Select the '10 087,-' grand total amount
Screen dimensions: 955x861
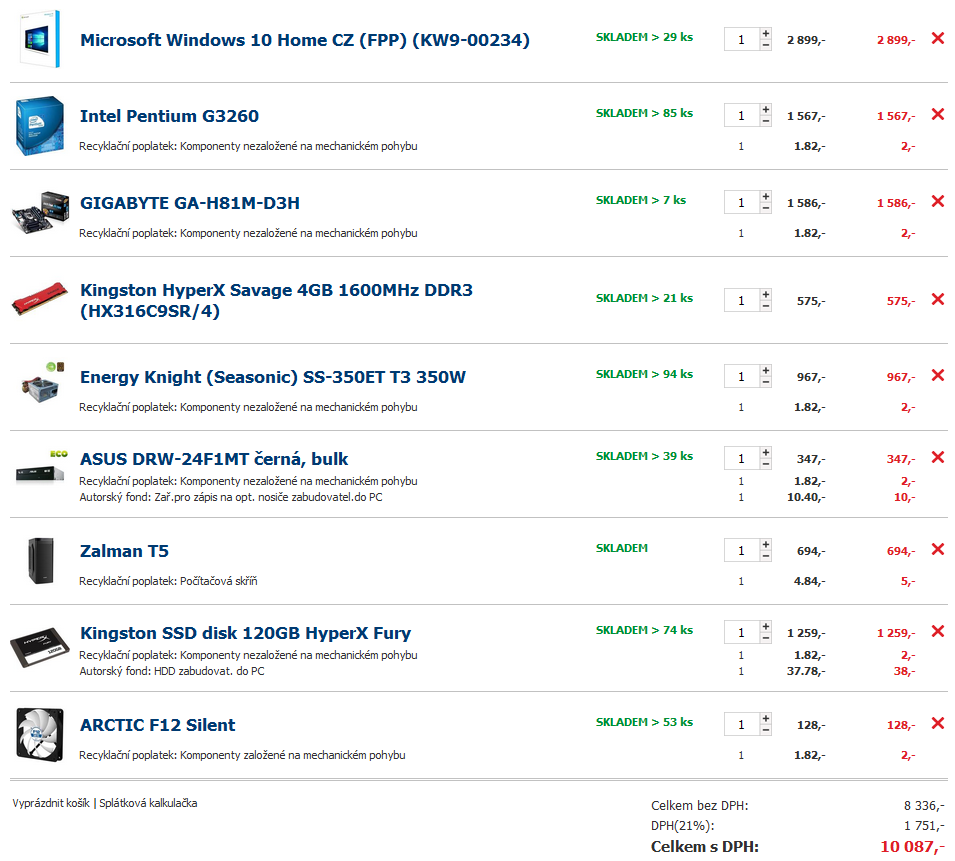point(912,847)
